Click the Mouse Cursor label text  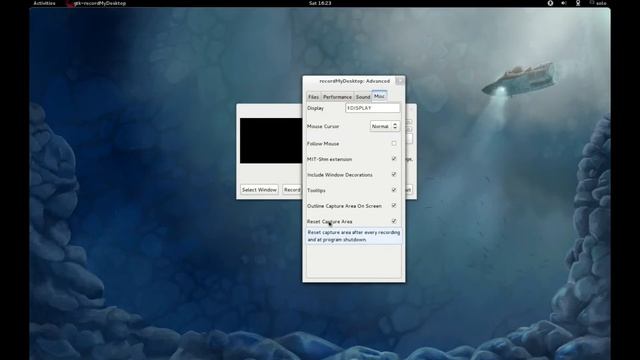pyautogui.click(x=323, y=127)
